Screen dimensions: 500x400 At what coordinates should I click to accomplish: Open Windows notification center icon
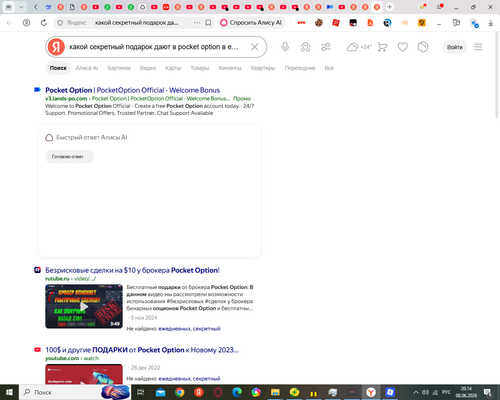[x=488, y=392]
